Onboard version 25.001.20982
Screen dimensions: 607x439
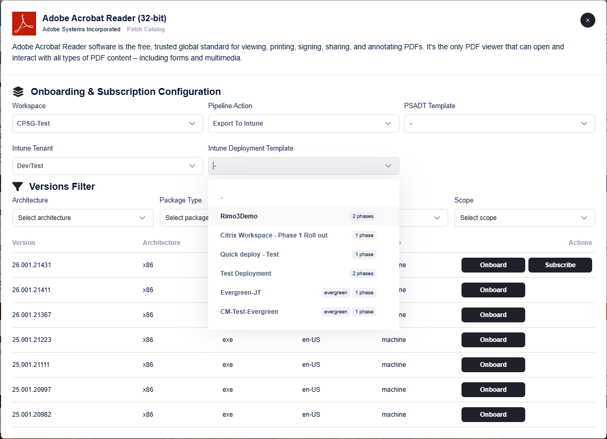click(493, 414)
